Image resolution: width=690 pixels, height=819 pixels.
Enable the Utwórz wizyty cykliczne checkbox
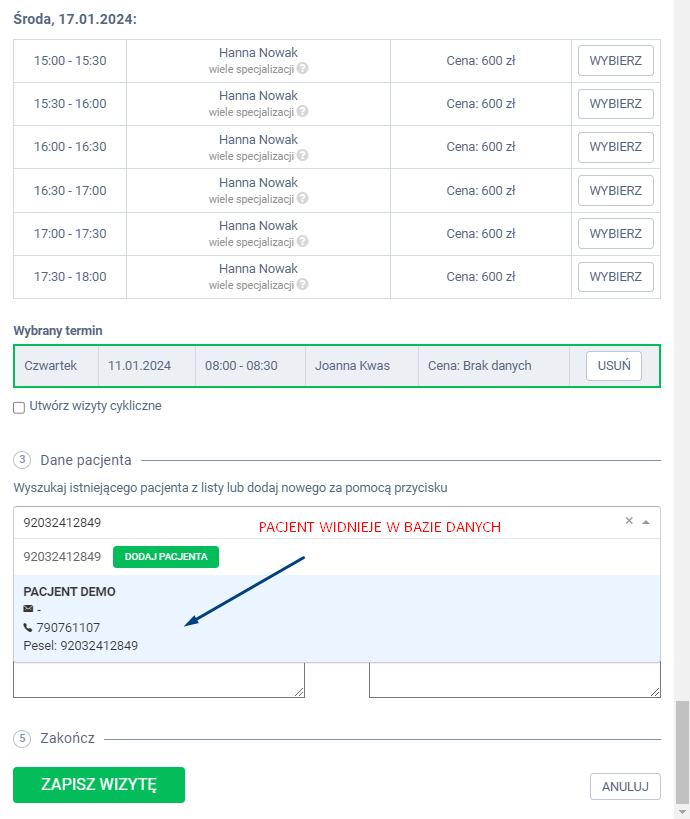coord(19,407)
